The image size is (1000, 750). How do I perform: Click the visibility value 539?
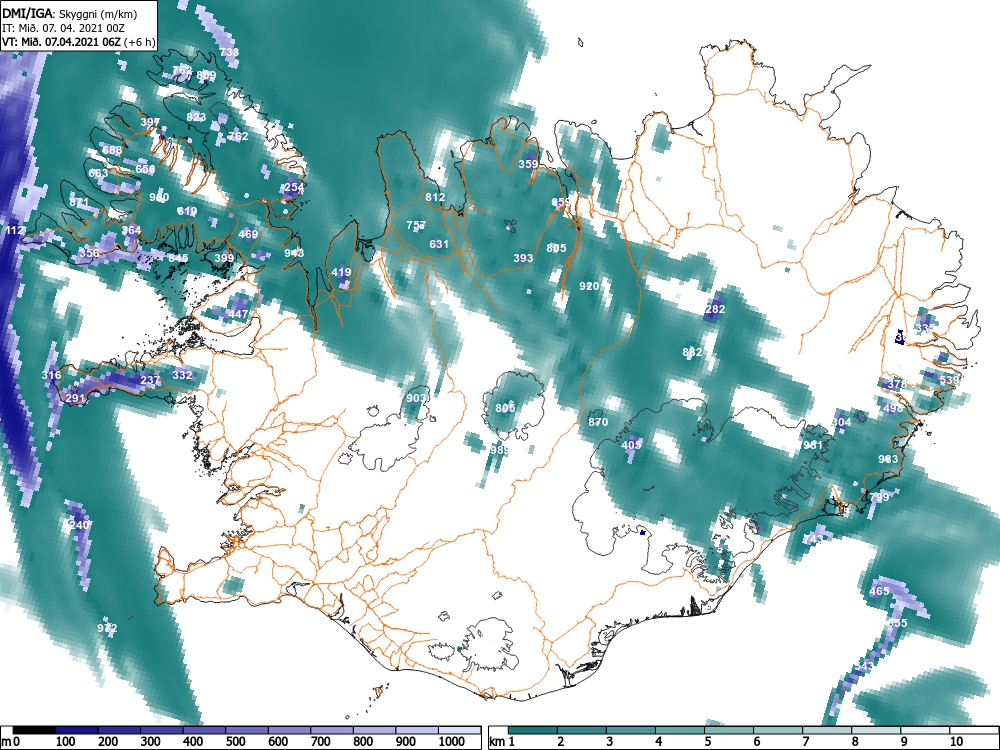(949, 380)
